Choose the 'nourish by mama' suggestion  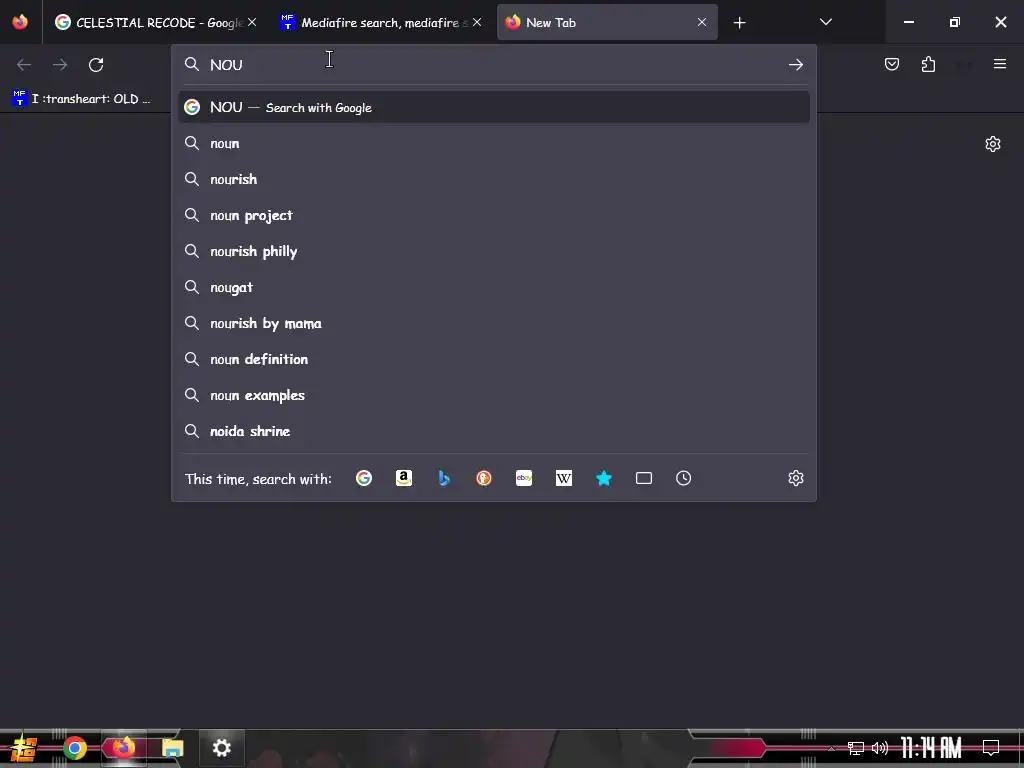tap(494, 323)
